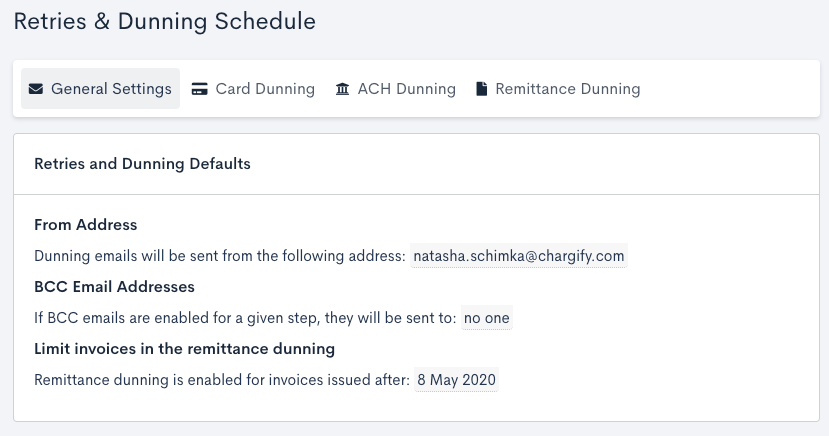Click the BCC Email Addresses heading
The height and width of the screenshot is (436, 829).
[114, 287]
